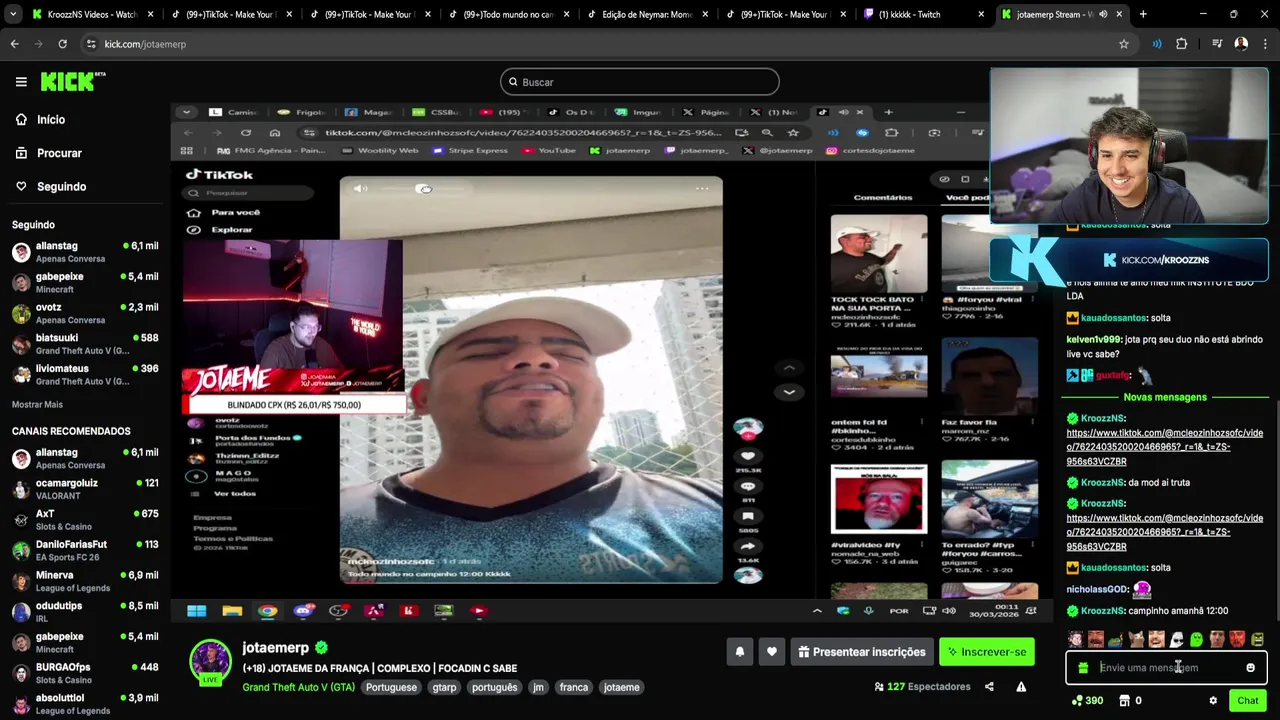Open followed channel liviomateus
Viewport: 1280px width, 720px height.
pyautogui.click(x=85, y=374)
